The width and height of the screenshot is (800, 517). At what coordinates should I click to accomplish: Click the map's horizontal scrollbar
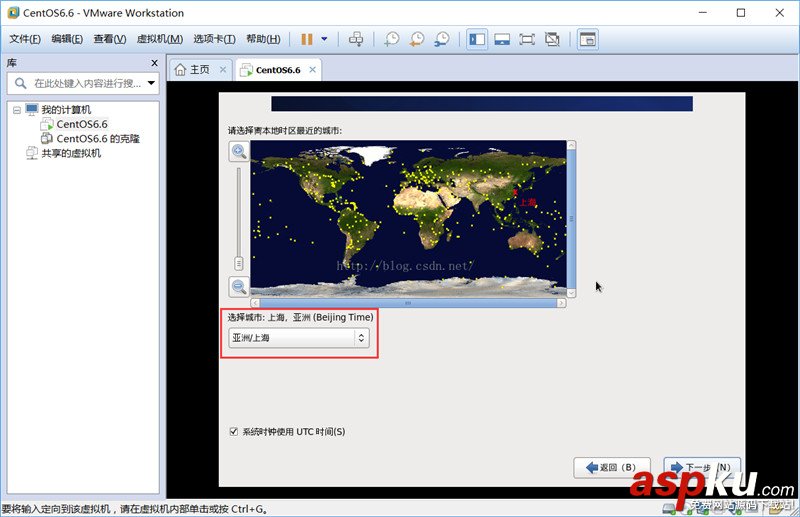[x=408, y=303]
